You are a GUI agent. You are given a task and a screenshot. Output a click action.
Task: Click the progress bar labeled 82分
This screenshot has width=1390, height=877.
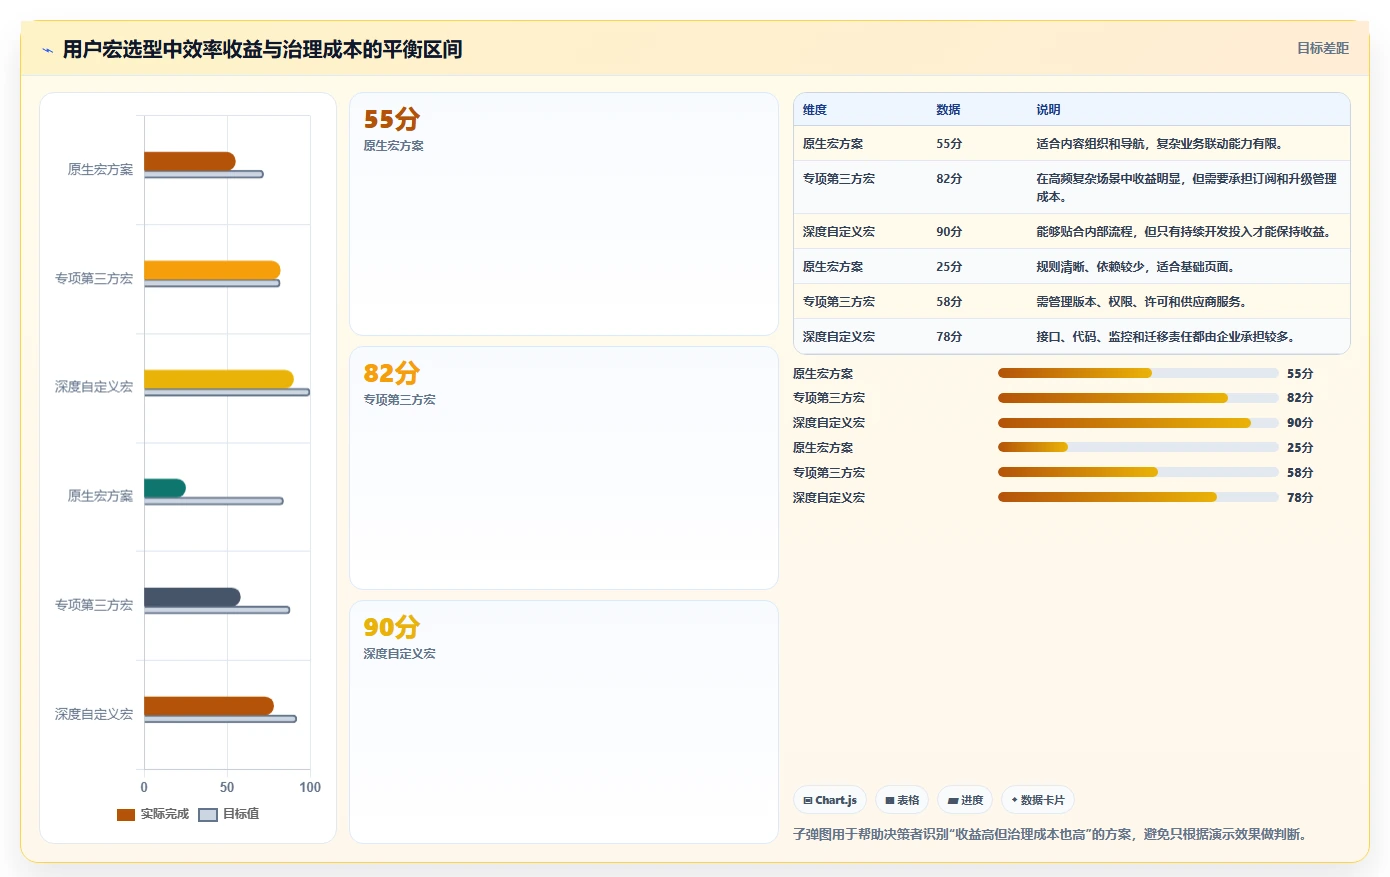(1138, 398)
